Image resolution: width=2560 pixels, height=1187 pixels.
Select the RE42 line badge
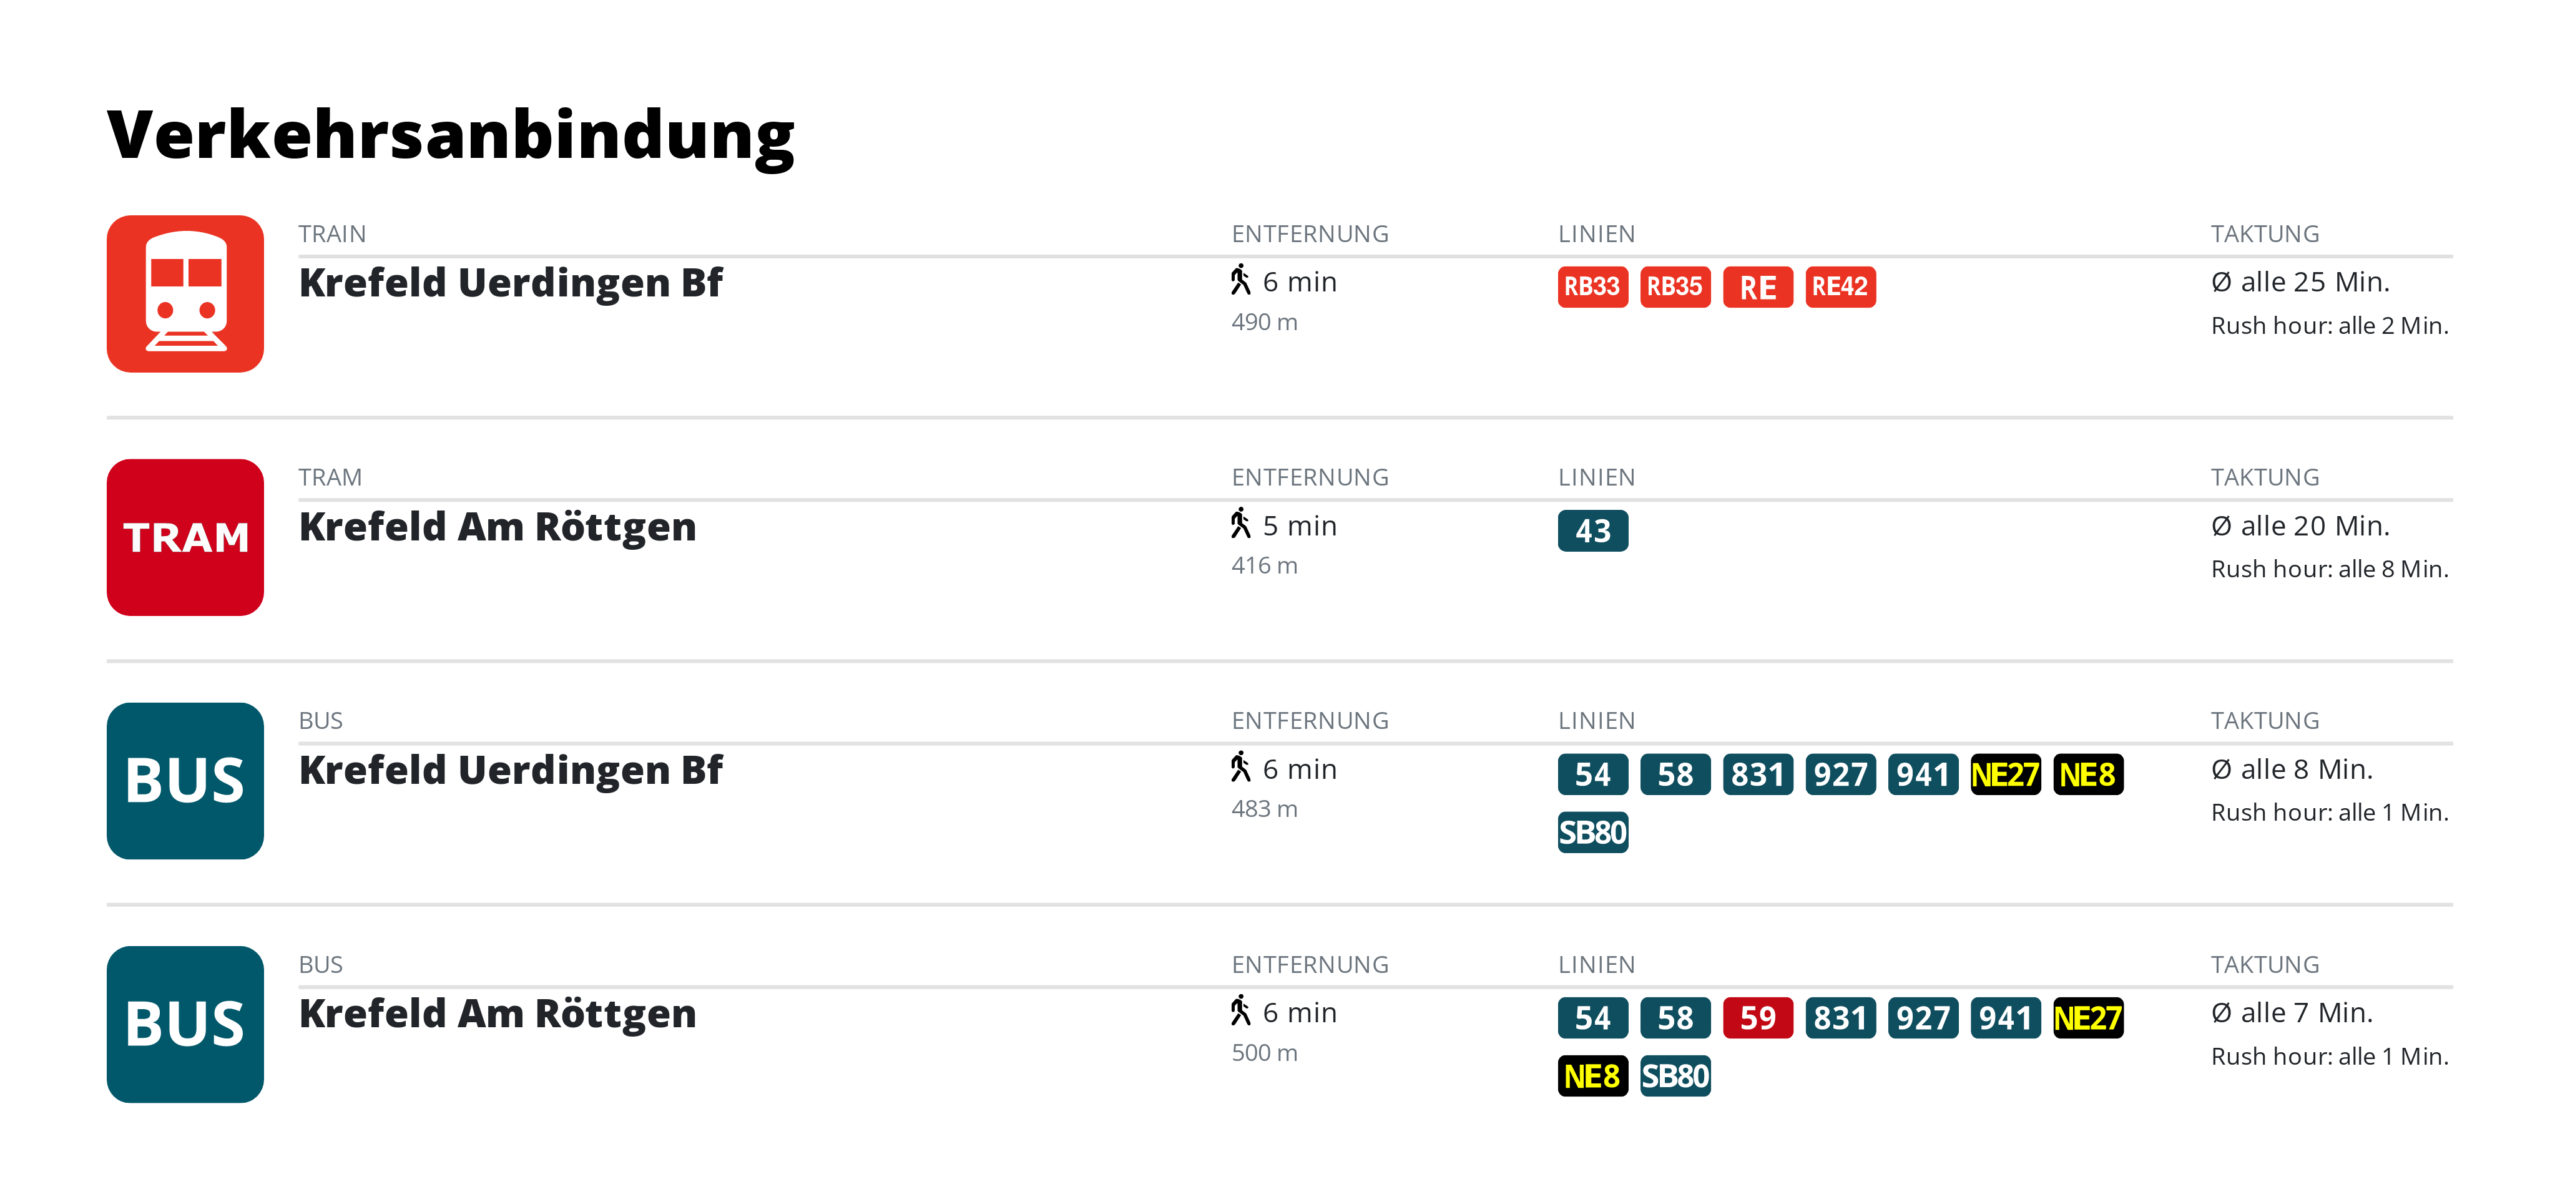point(1840,287)
